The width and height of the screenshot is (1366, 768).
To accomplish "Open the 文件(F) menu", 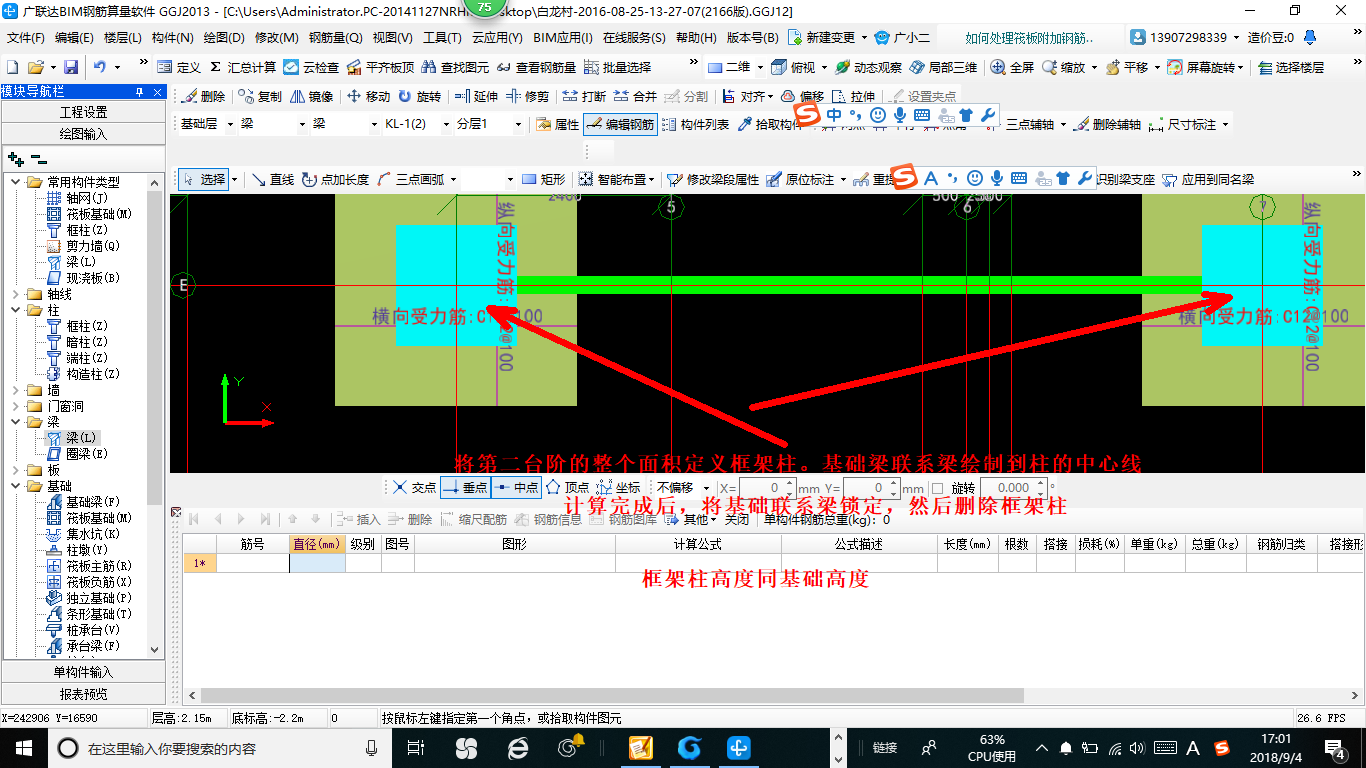I will point(27,38).
